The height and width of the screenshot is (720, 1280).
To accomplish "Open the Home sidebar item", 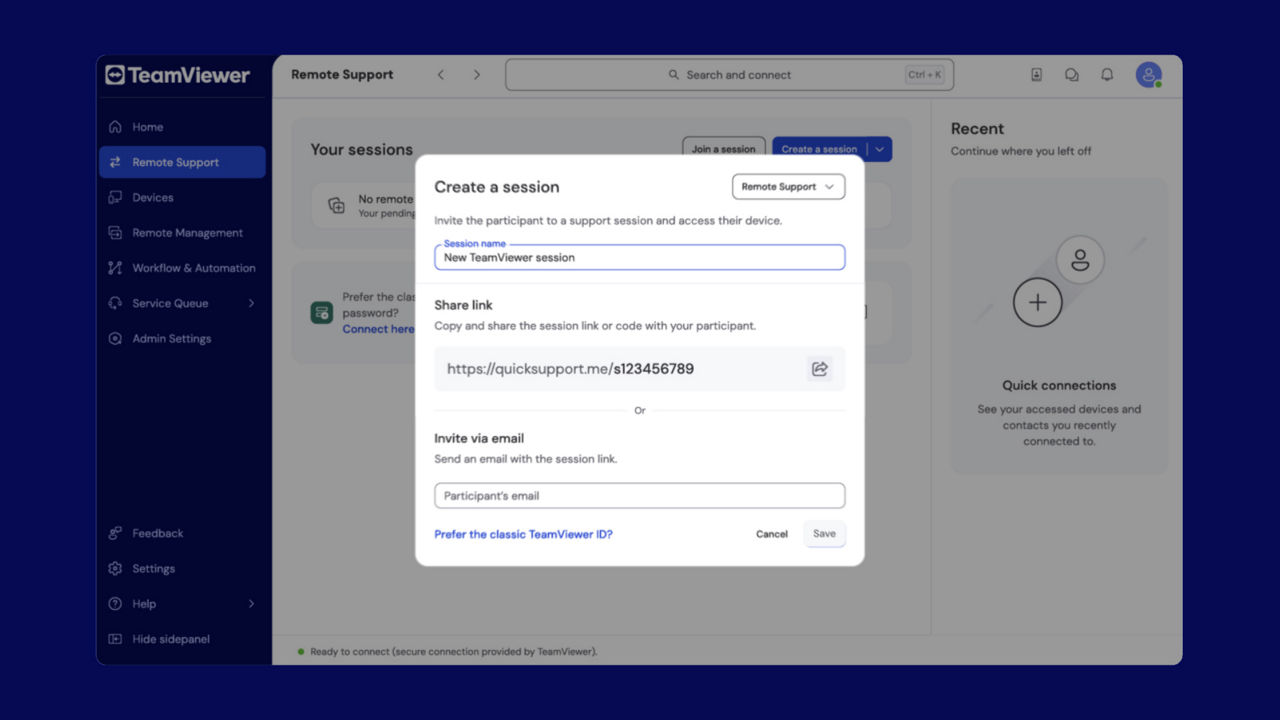I will click(x=182, y=127).
